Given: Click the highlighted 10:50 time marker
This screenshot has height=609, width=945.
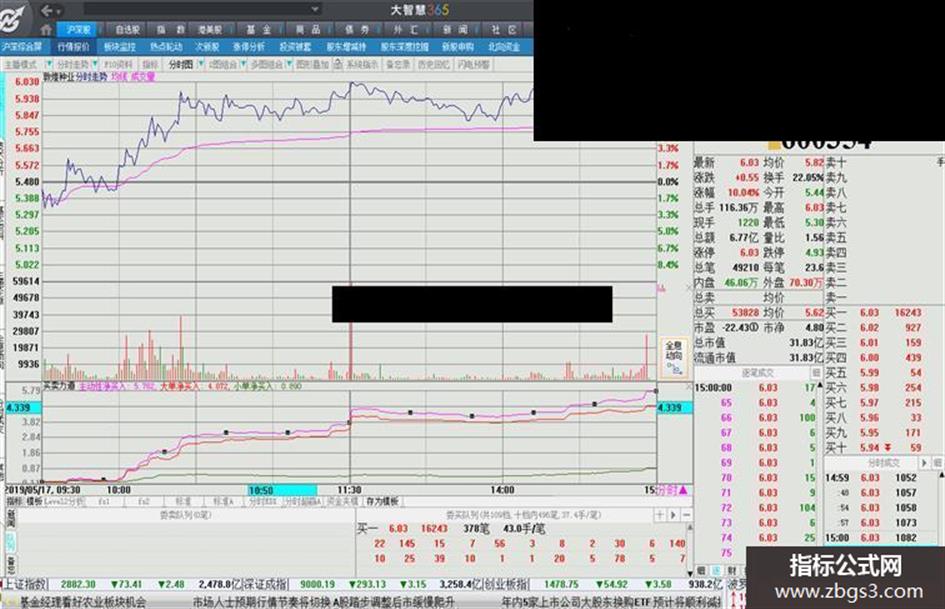Looking at the screenshot, I should (282, 490).
